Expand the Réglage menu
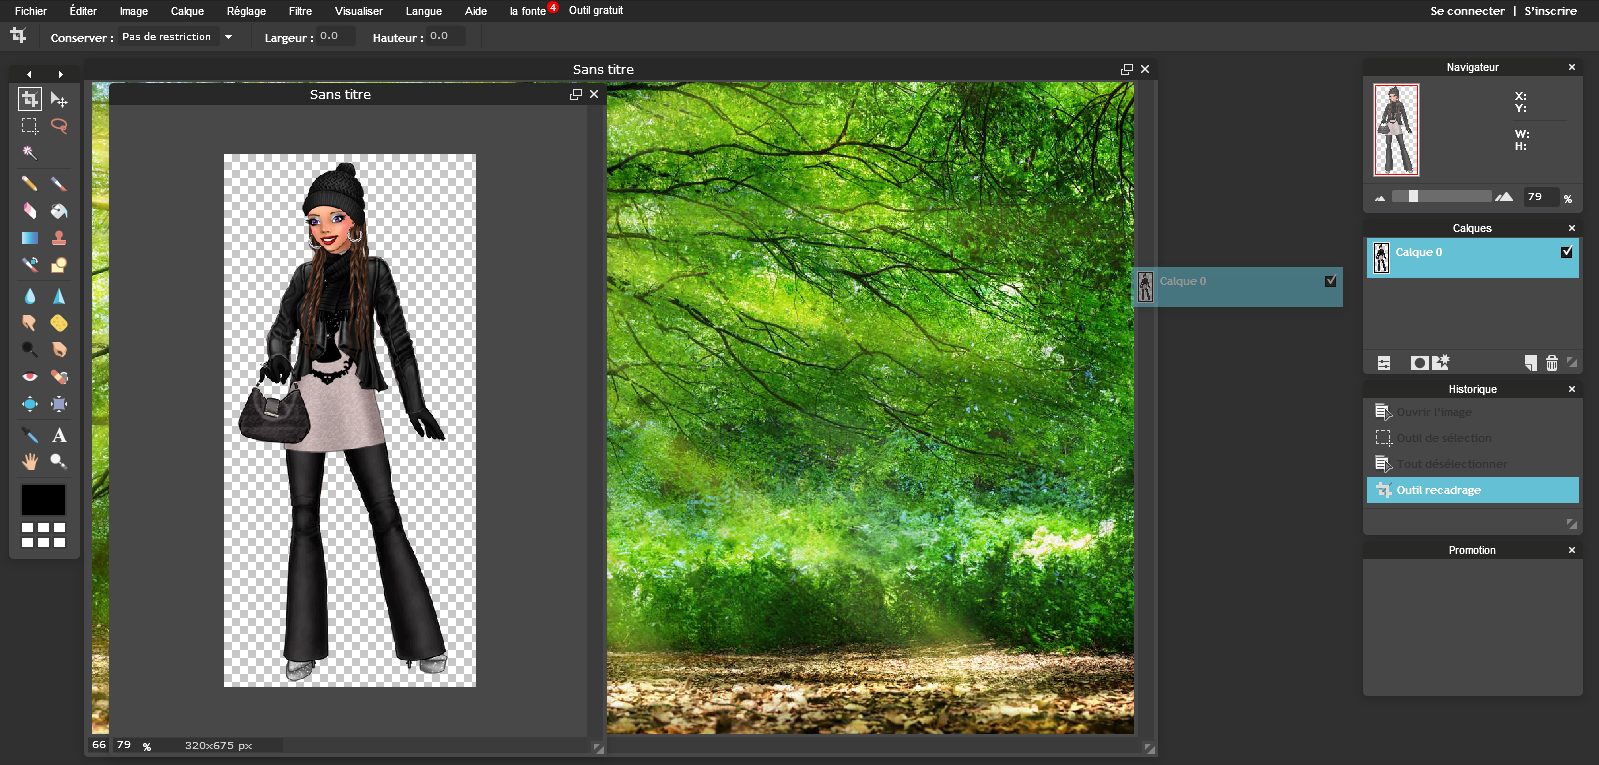The width and height of the screenshot is (1599, 765). point(246,11)
